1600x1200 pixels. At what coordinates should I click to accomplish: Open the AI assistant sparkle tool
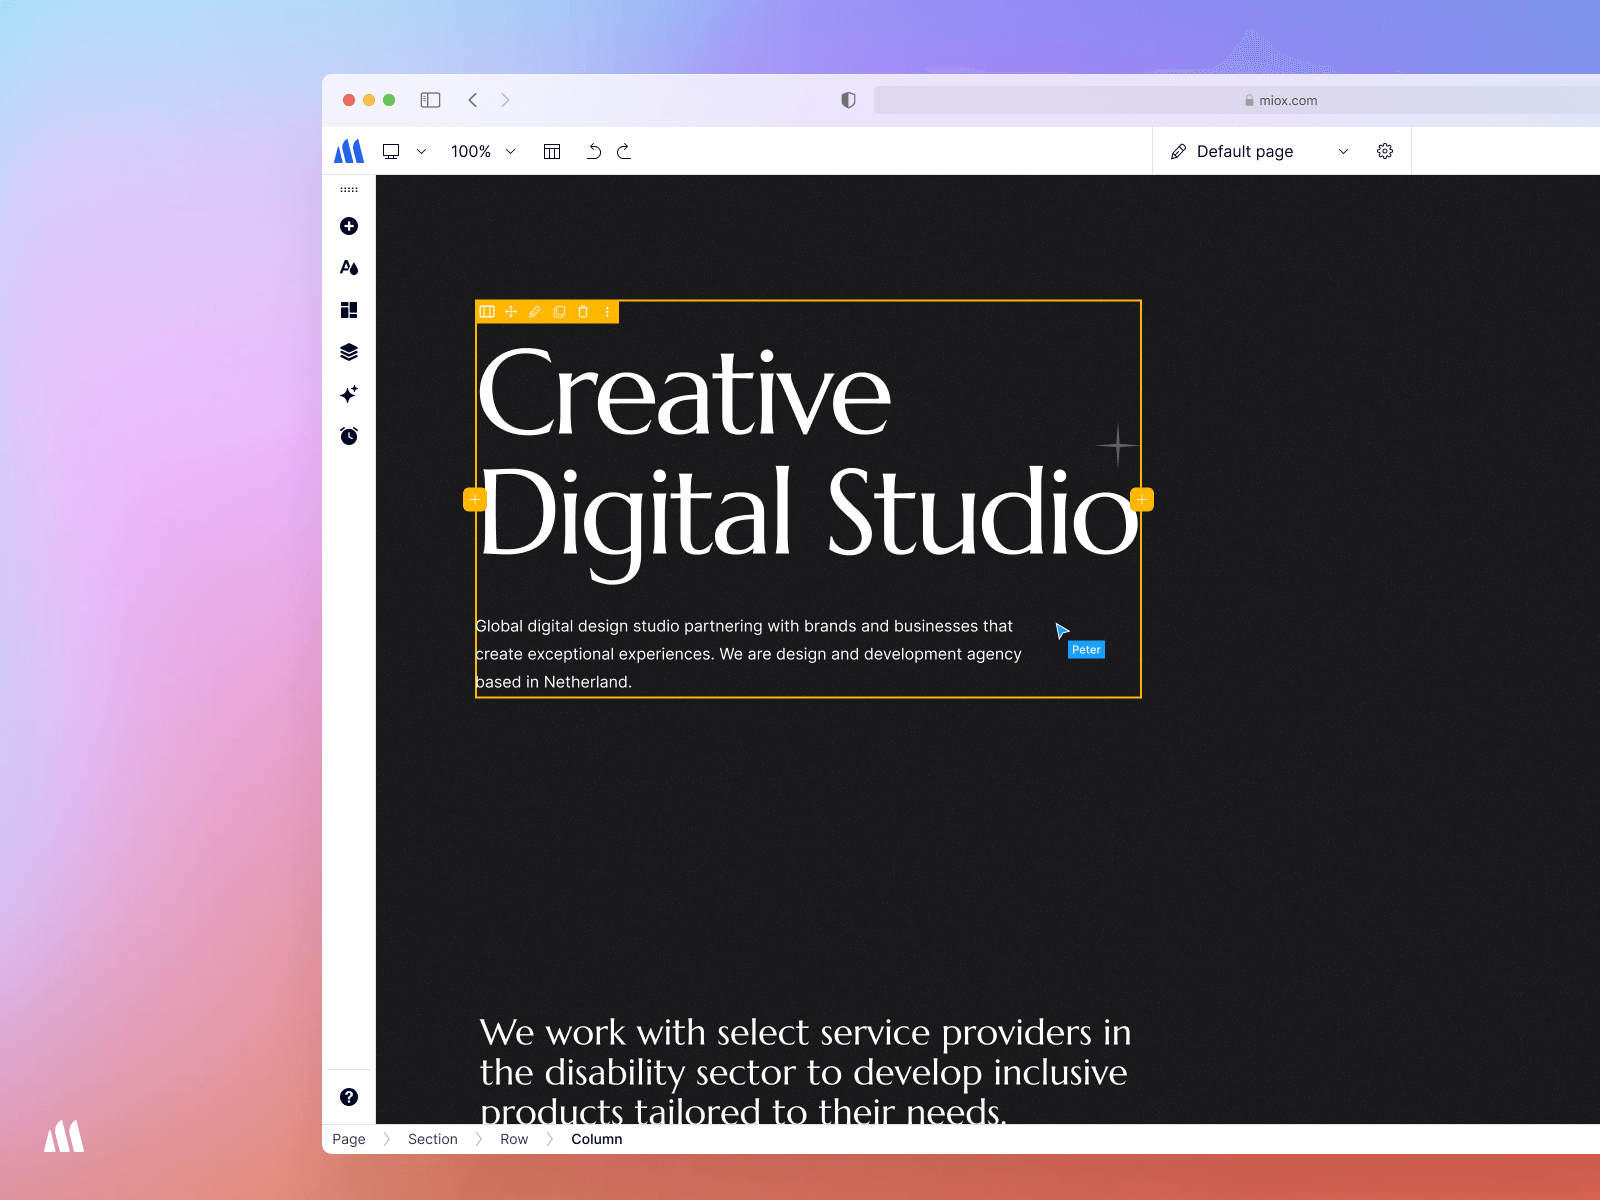[348, 393]
